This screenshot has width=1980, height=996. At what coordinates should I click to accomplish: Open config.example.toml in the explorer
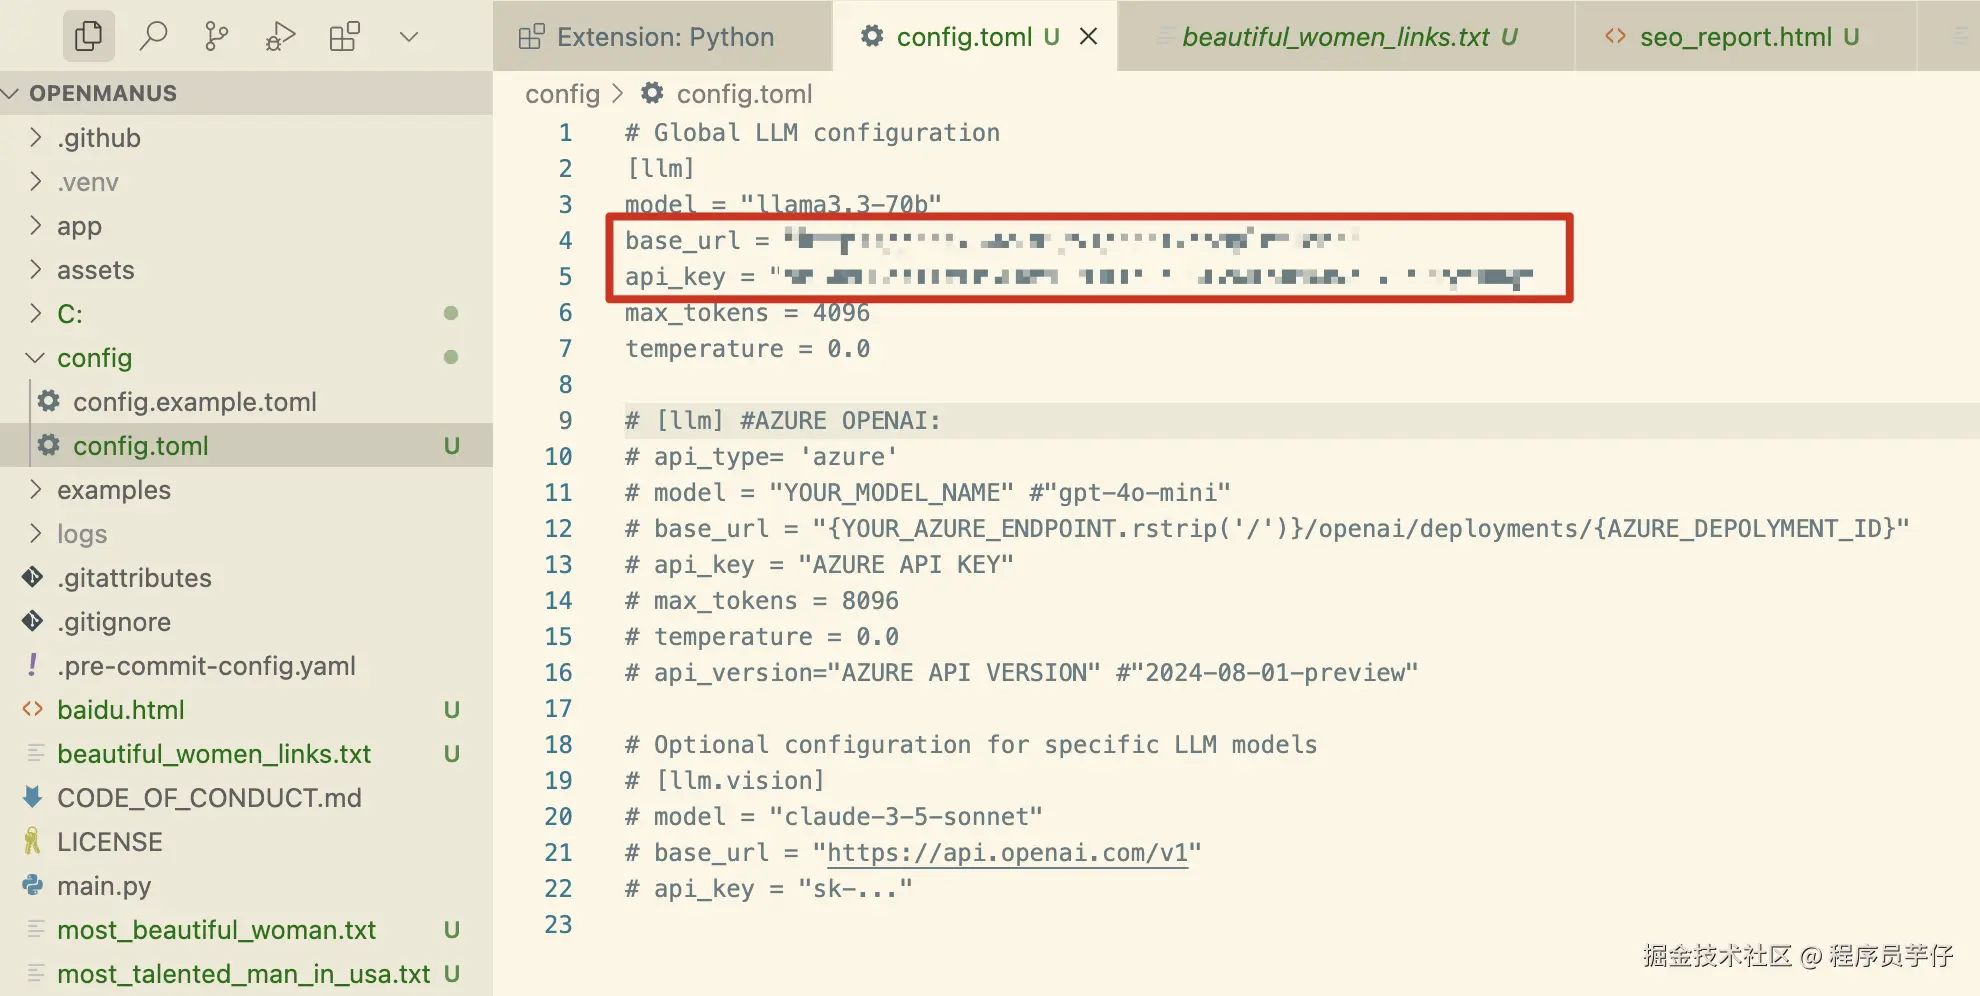coord(246,402)
